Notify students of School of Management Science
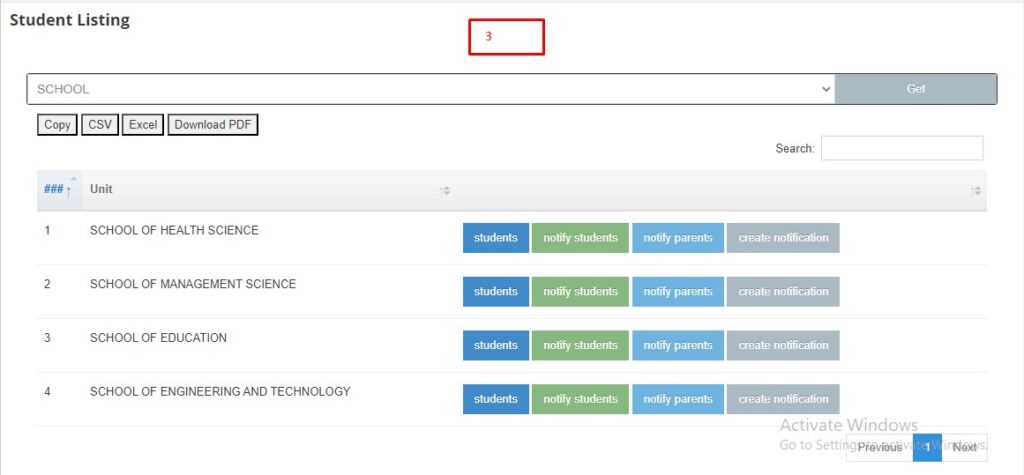This screenshot has width=1024, height=475. (580, 292)
